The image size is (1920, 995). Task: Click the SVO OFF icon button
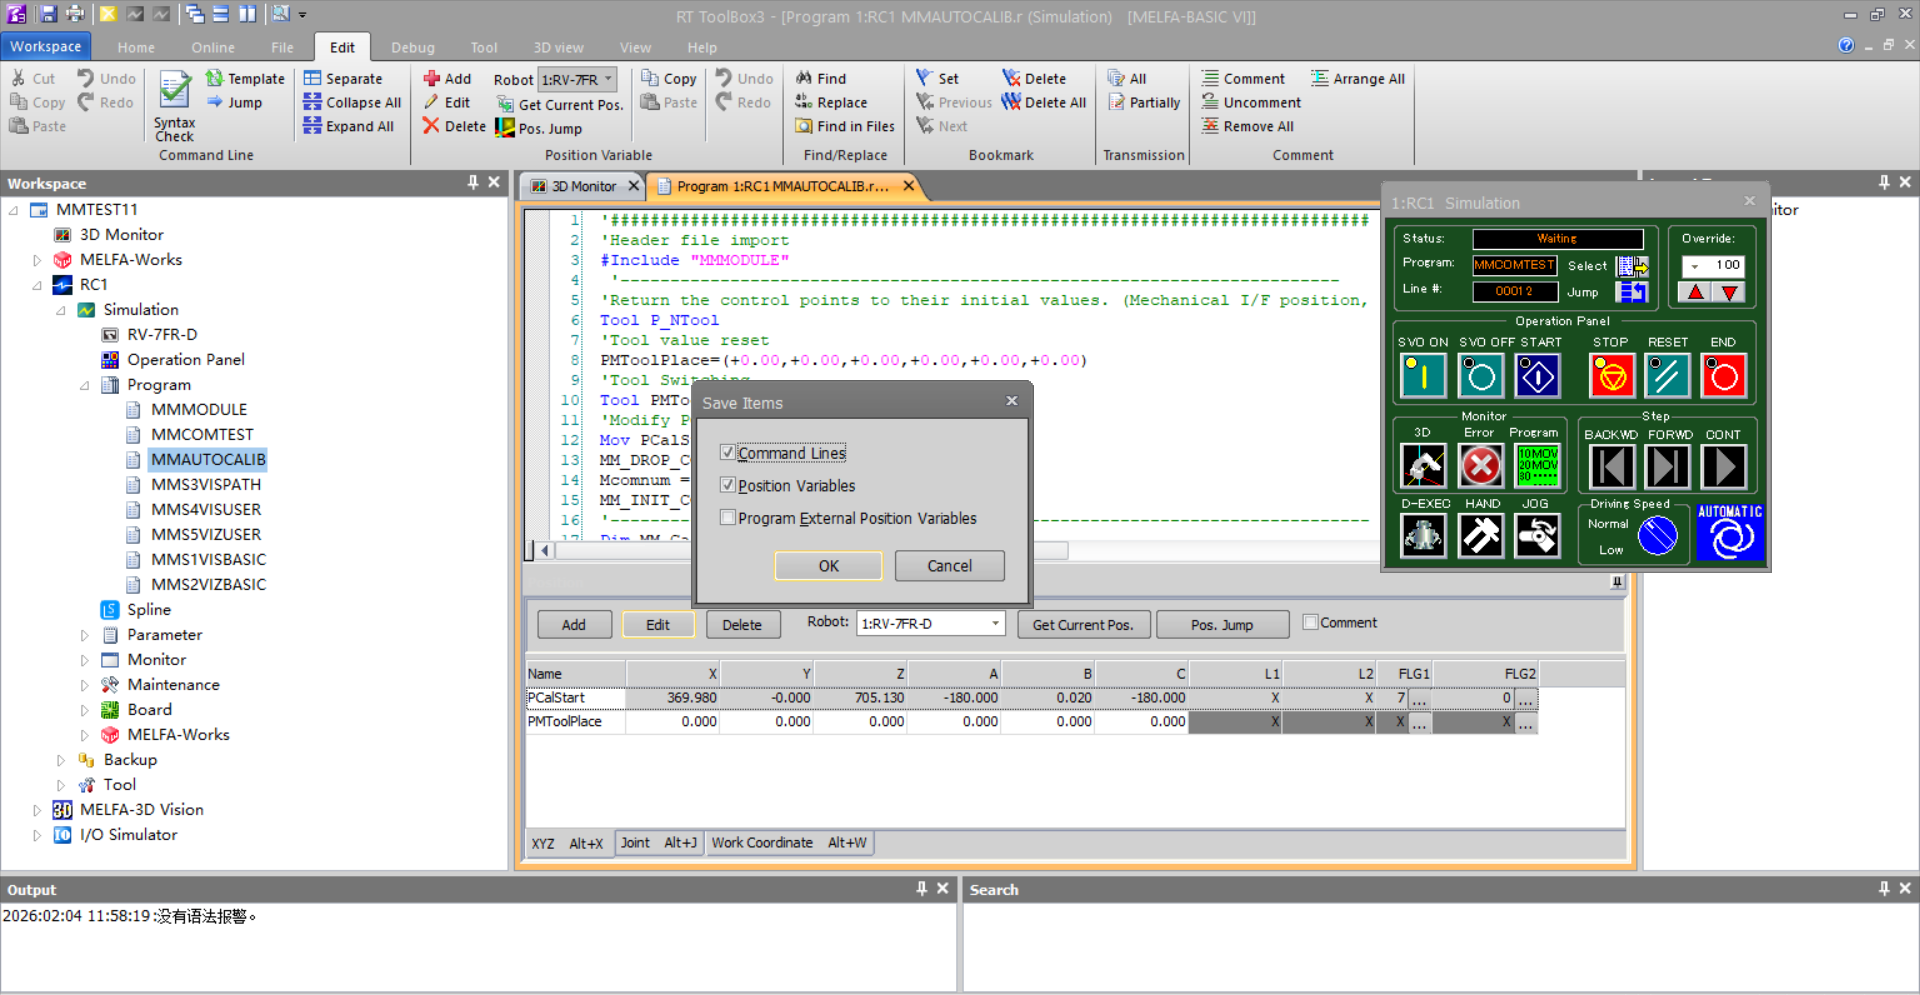pos(1480,377)
